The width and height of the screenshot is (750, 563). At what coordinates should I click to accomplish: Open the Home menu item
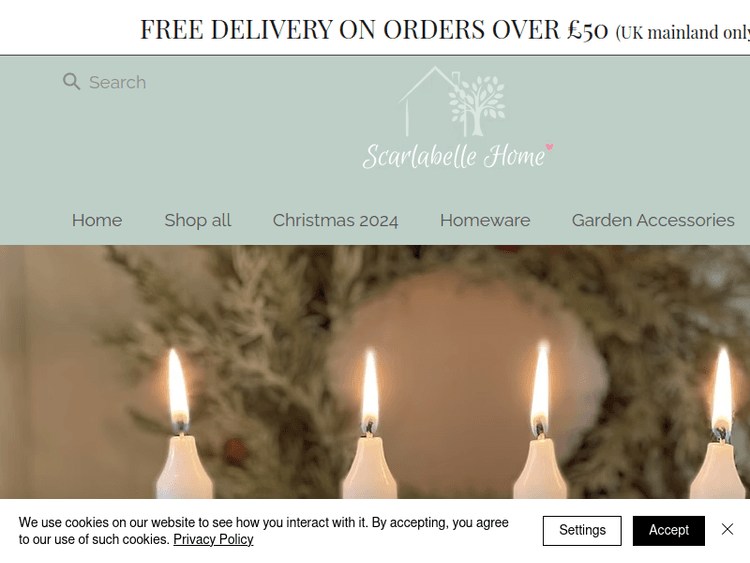click(97, 221)
